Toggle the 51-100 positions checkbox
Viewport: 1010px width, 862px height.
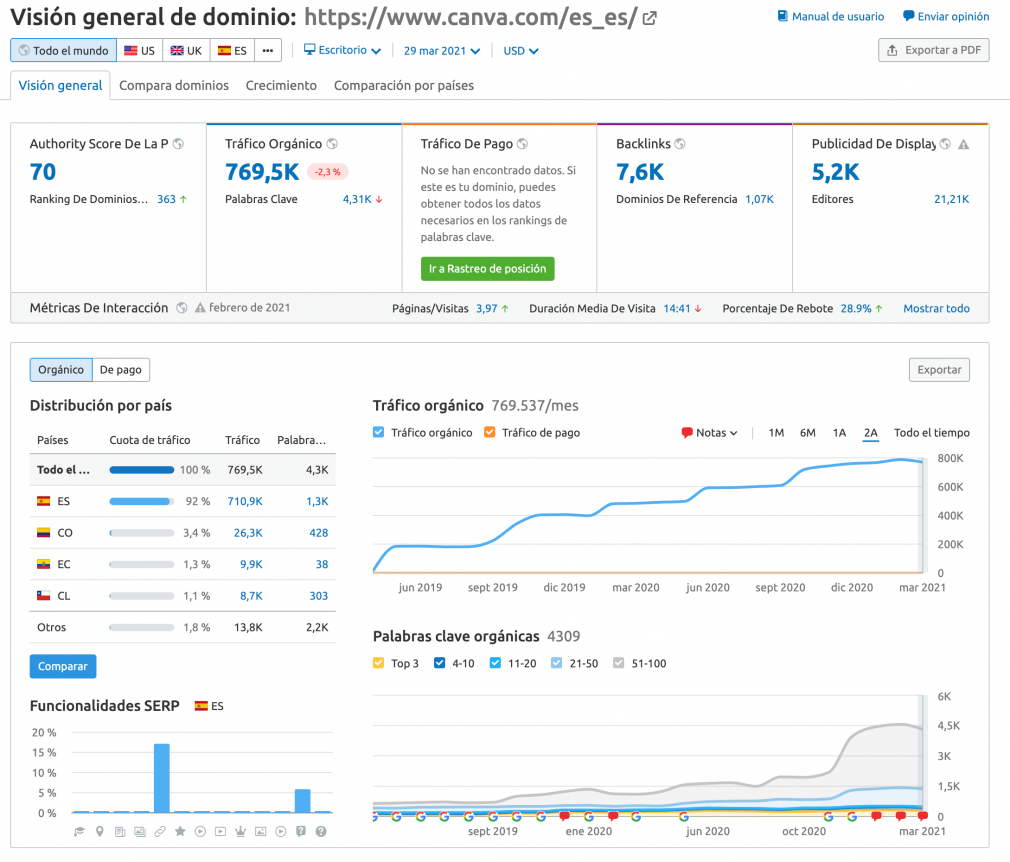pyautogui.click(x=619, y=663)
